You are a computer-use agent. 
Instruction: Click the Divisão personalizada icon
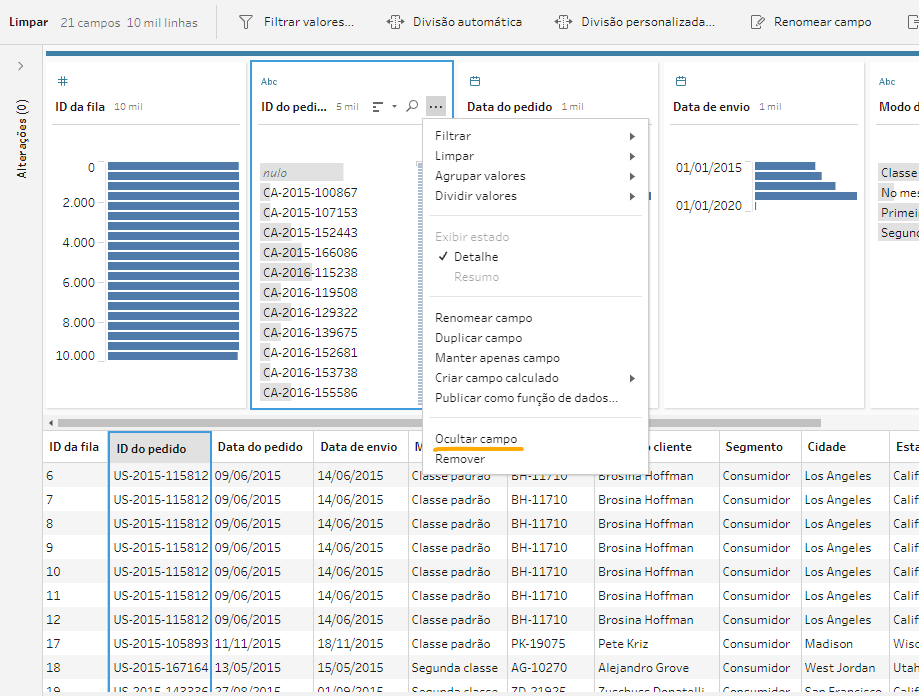pos(563,22)
